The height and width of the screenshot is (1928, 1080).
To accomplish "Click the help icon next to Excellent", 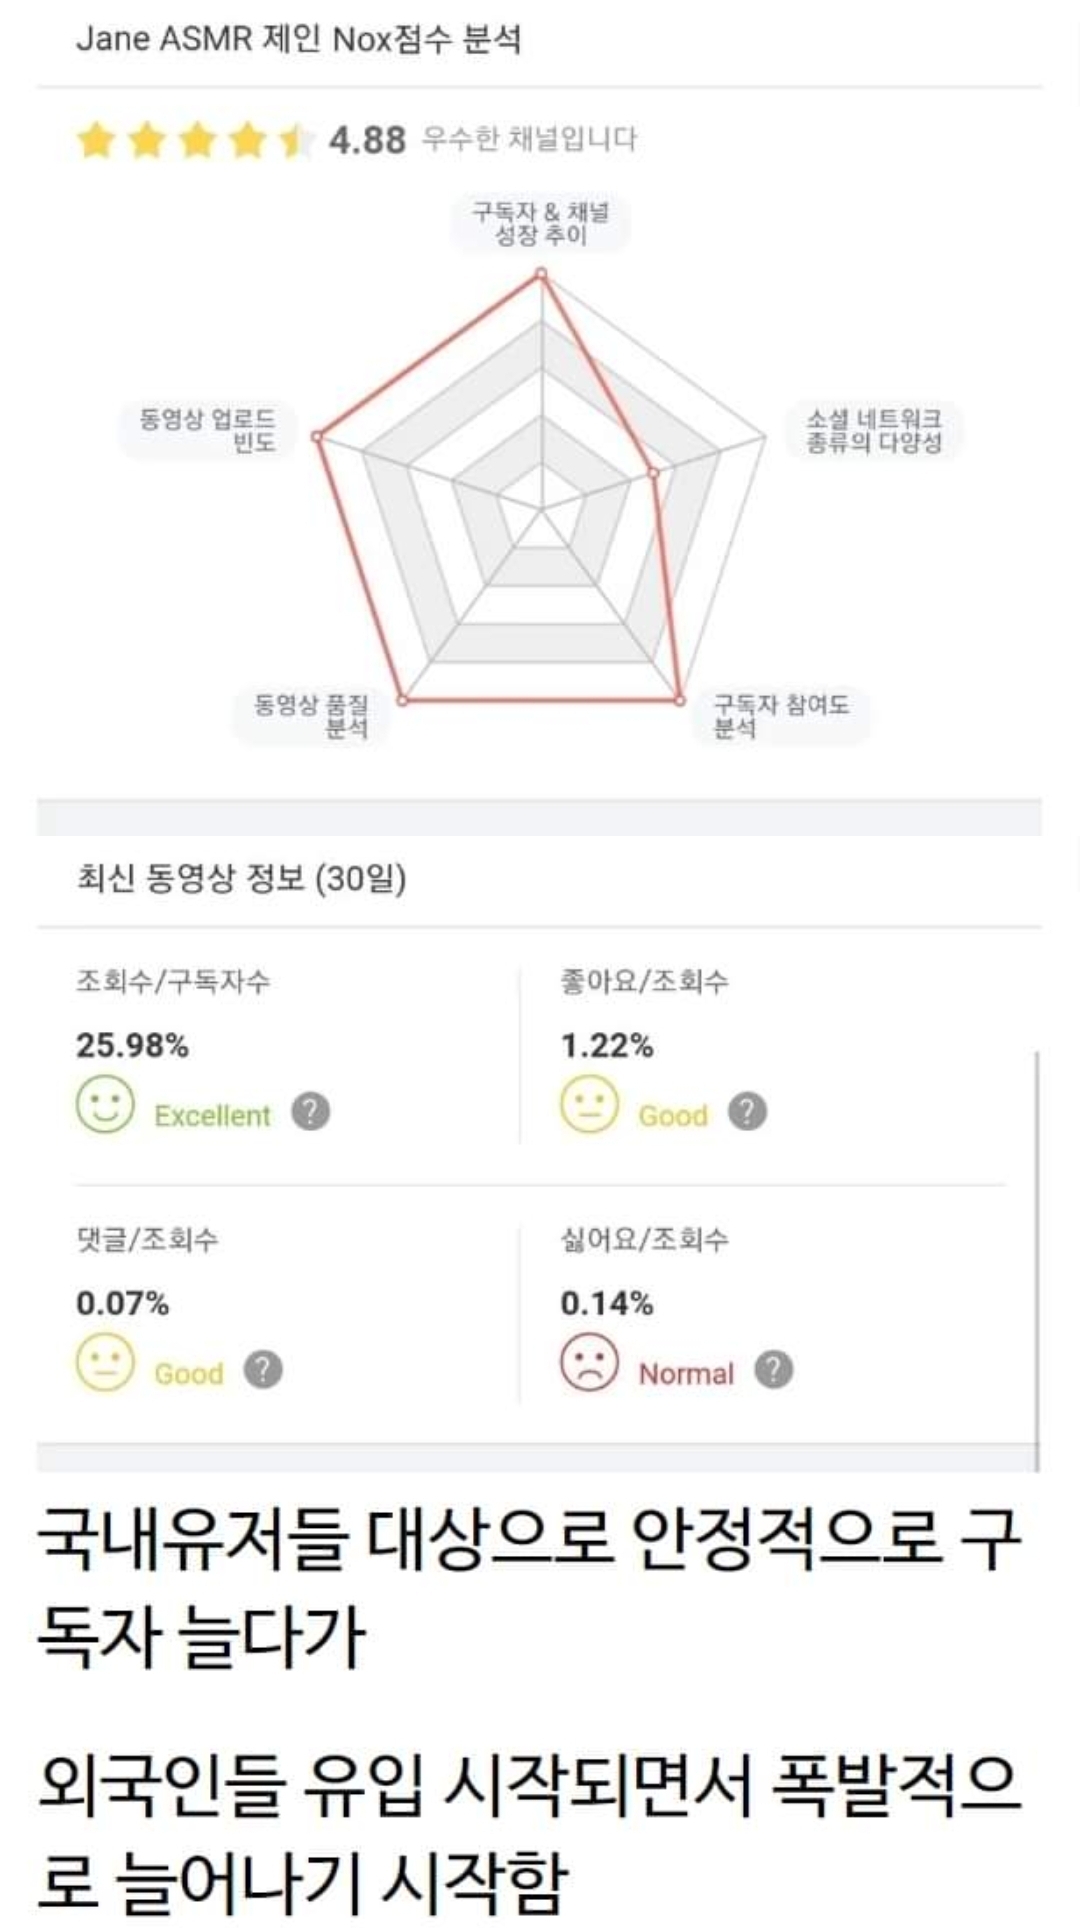I will tap(310, 1111).
